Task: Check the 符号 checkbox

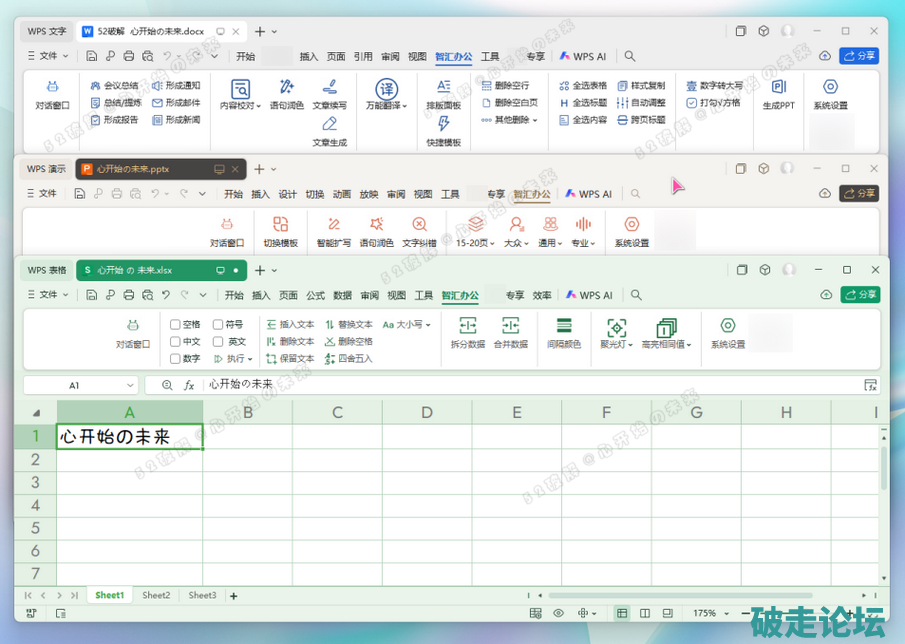Action: coord(219,325)
